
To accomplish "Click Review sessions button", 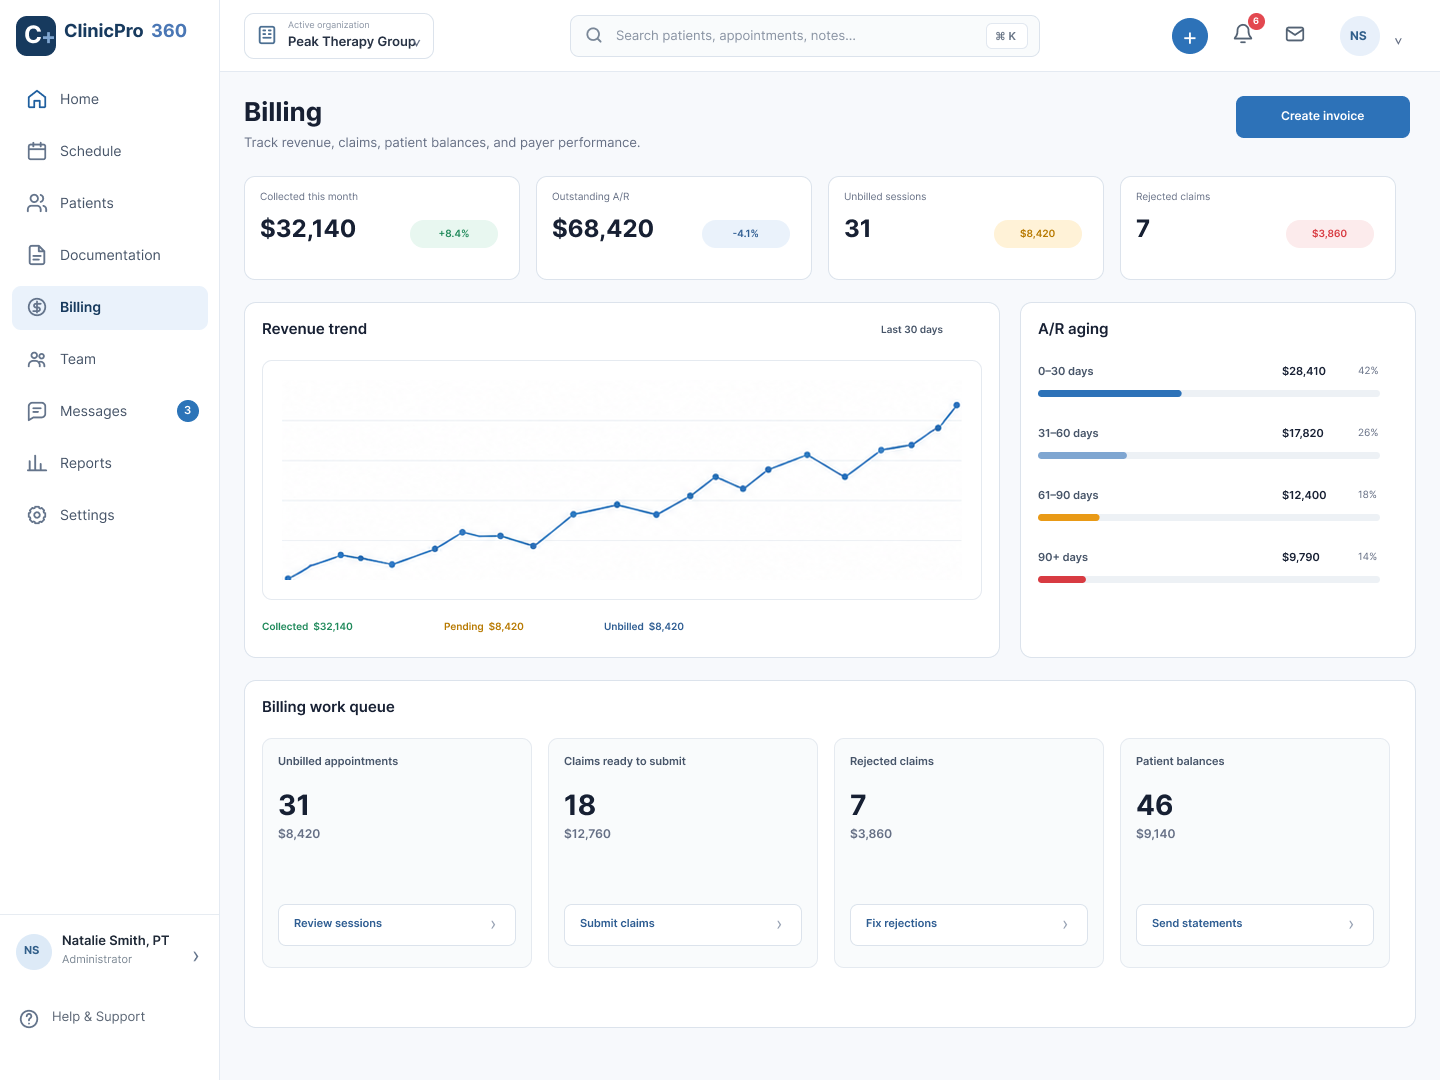I will tap(397, 925).
